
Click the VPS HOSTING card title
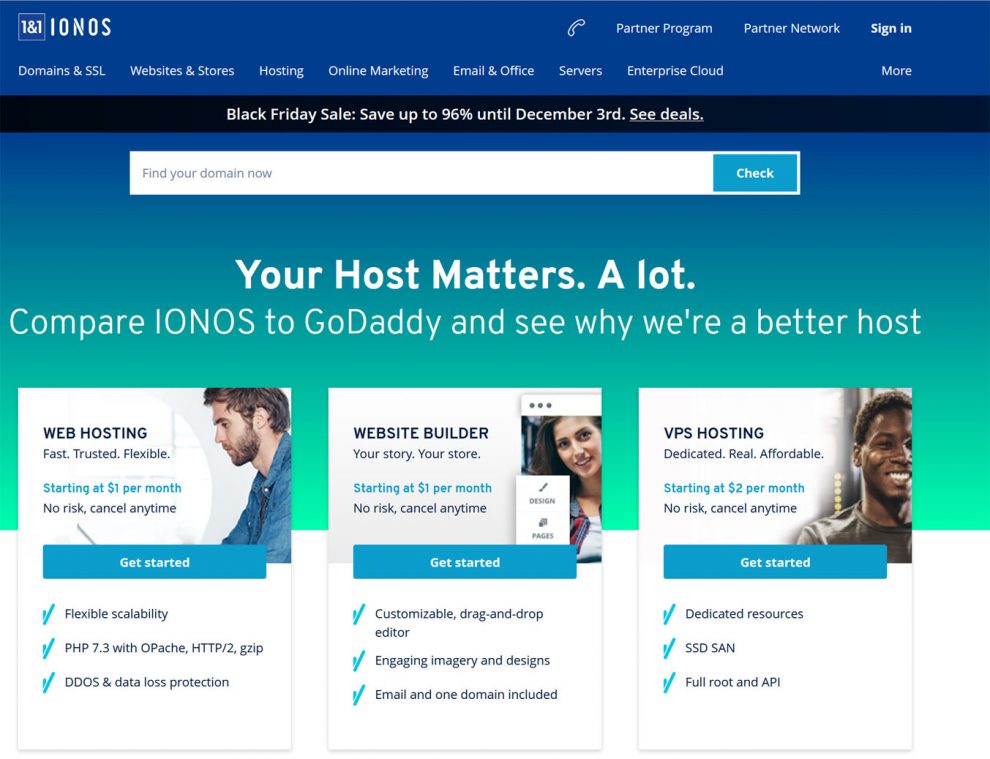click(713, 433)
